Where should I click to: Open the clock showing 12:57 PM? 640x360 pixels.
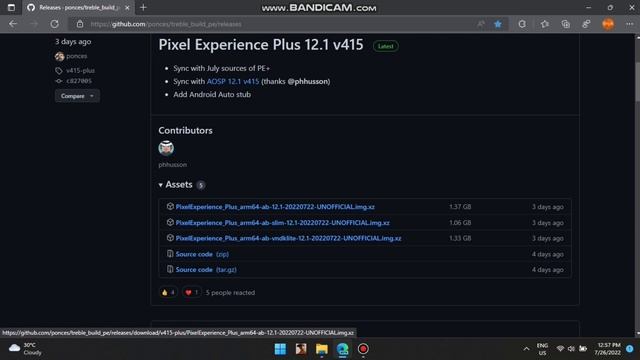[x=607, y=349]
